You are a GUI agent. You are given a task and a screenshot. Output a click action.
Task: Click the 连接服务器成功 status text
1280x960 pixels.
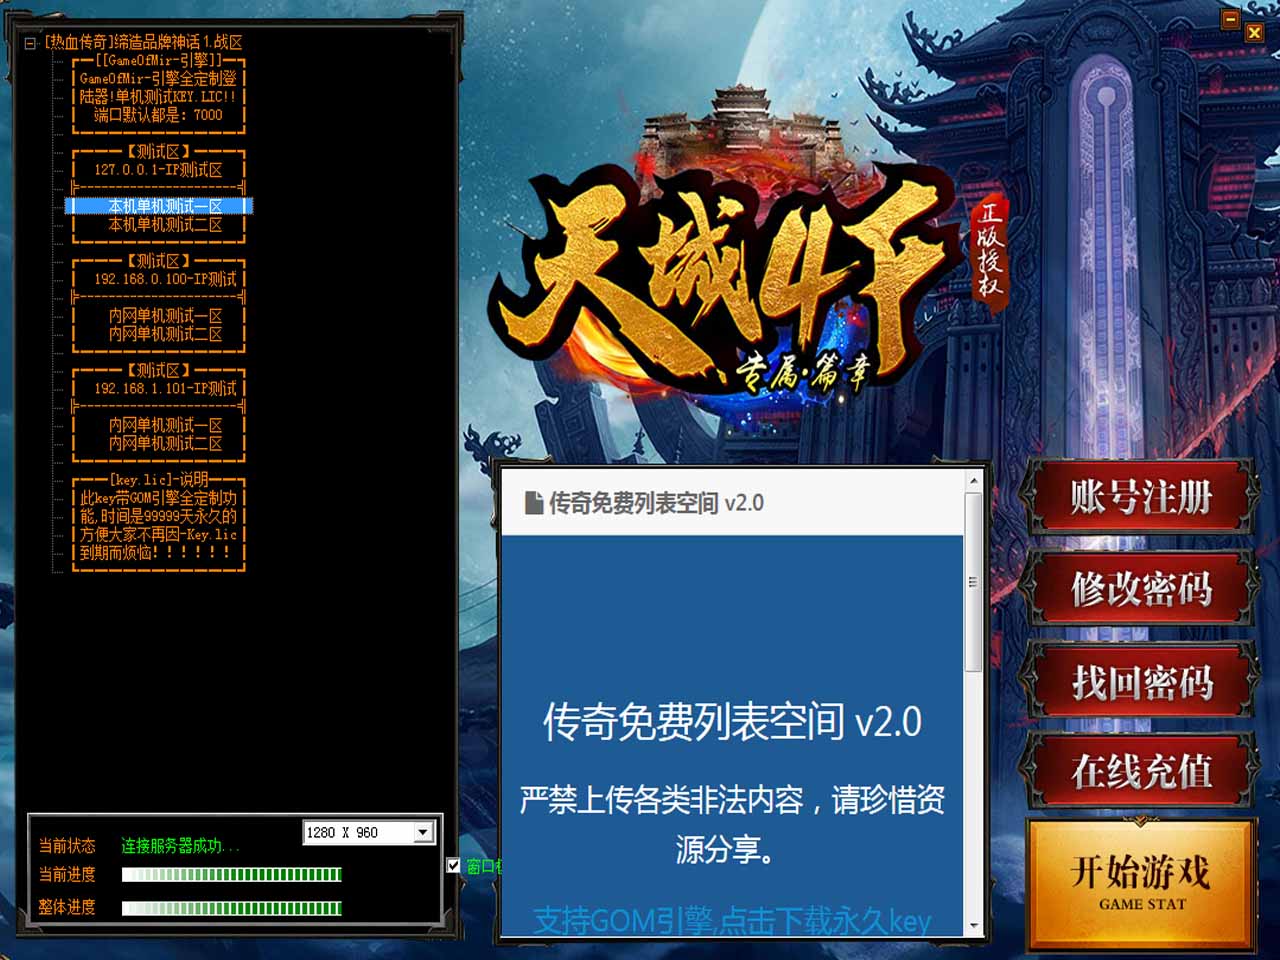click(180, 846)
